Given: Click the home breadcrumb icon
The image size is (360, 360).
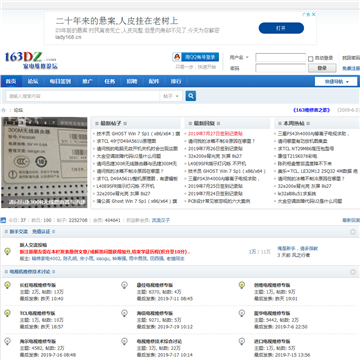Looking at the screenshot, I should pos(3,110).
